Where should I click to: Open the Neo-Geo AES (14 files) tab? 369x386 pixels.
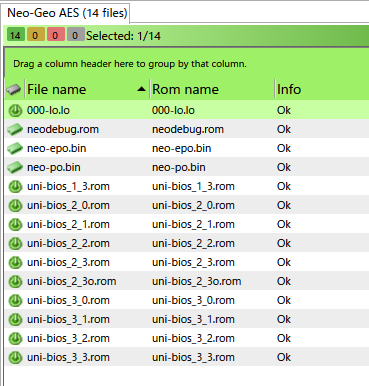67,13
